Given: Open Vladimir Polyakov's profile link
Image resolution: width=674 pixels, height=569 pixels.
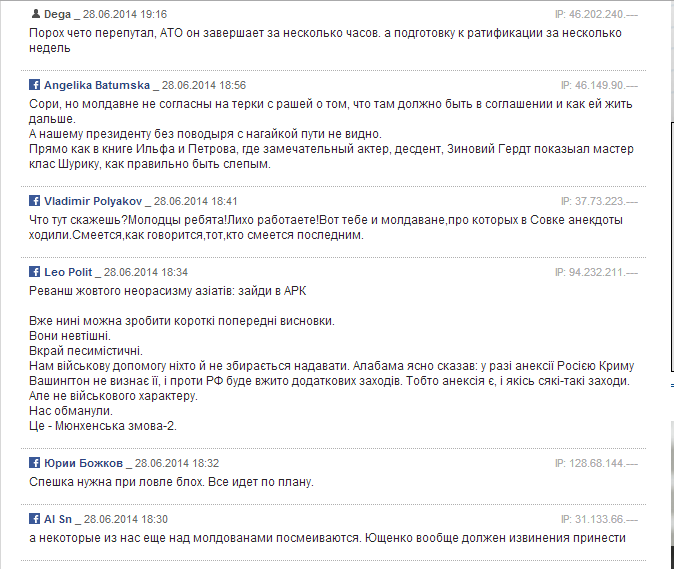Looking at the screenshot, I should click(93, 201).
